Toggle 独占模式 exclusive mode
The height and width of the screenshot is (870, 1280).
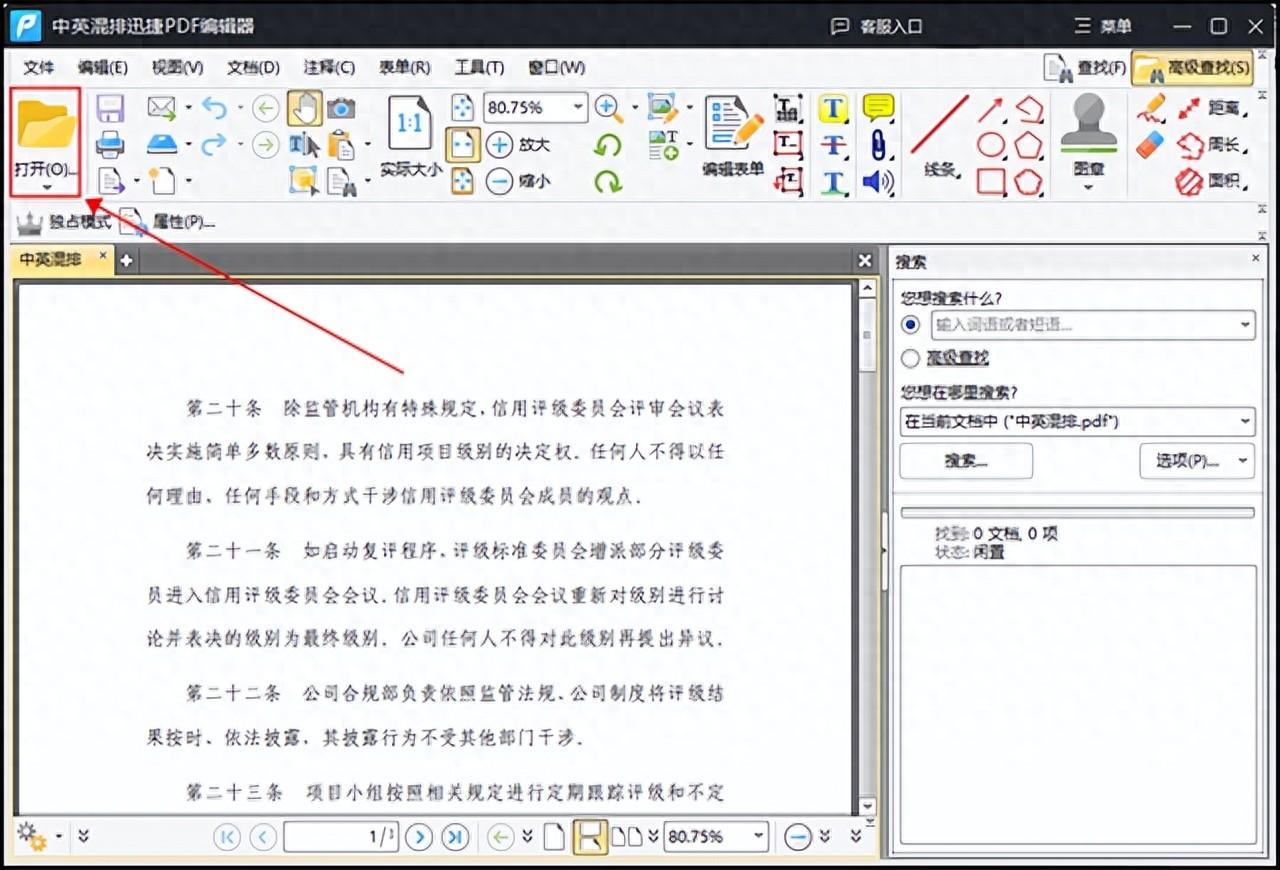(x=68, y=222)
